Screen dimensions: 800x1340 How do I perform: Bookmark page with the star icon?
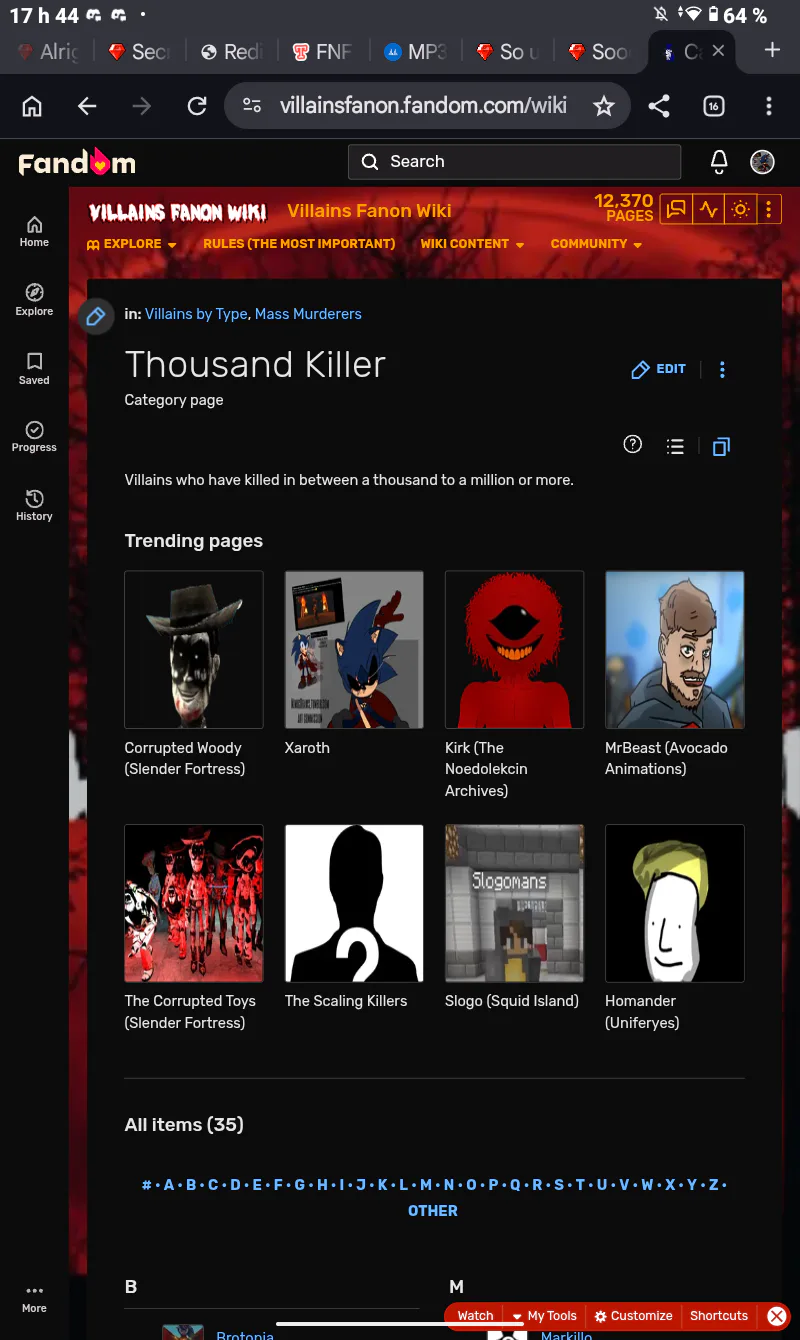point(603,106)
